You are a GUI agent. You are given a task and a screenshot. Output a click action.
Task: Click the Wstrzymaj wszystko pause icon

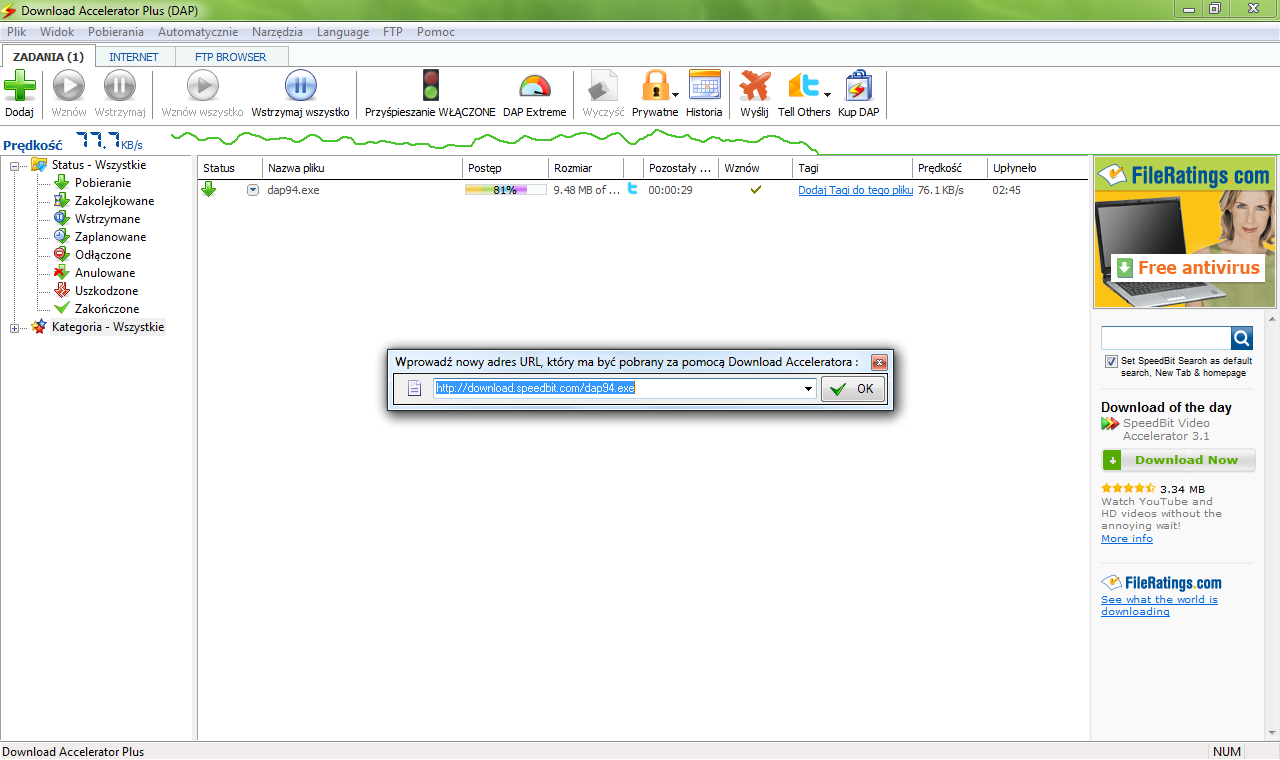pyautogui.click(x=300, y=87)
